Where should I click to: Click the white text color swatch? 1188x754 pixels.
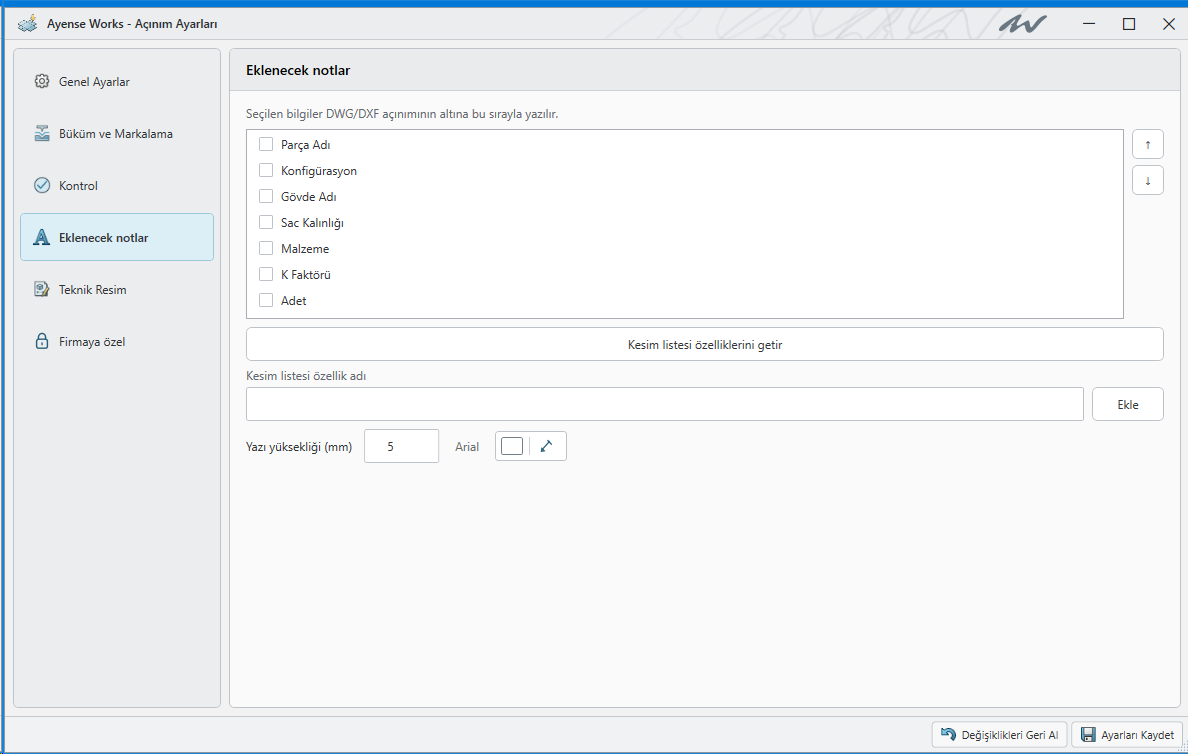[x=512, y=446]
